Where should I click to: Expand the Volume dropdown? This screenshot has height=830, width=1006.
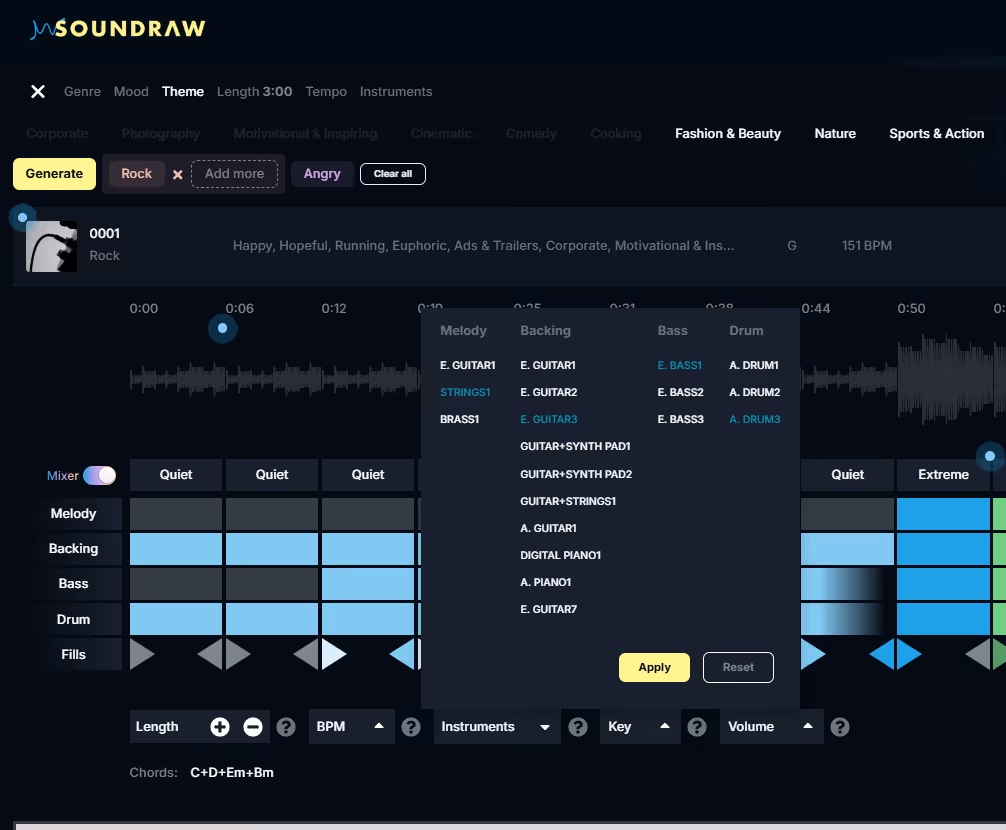[772, 727]
